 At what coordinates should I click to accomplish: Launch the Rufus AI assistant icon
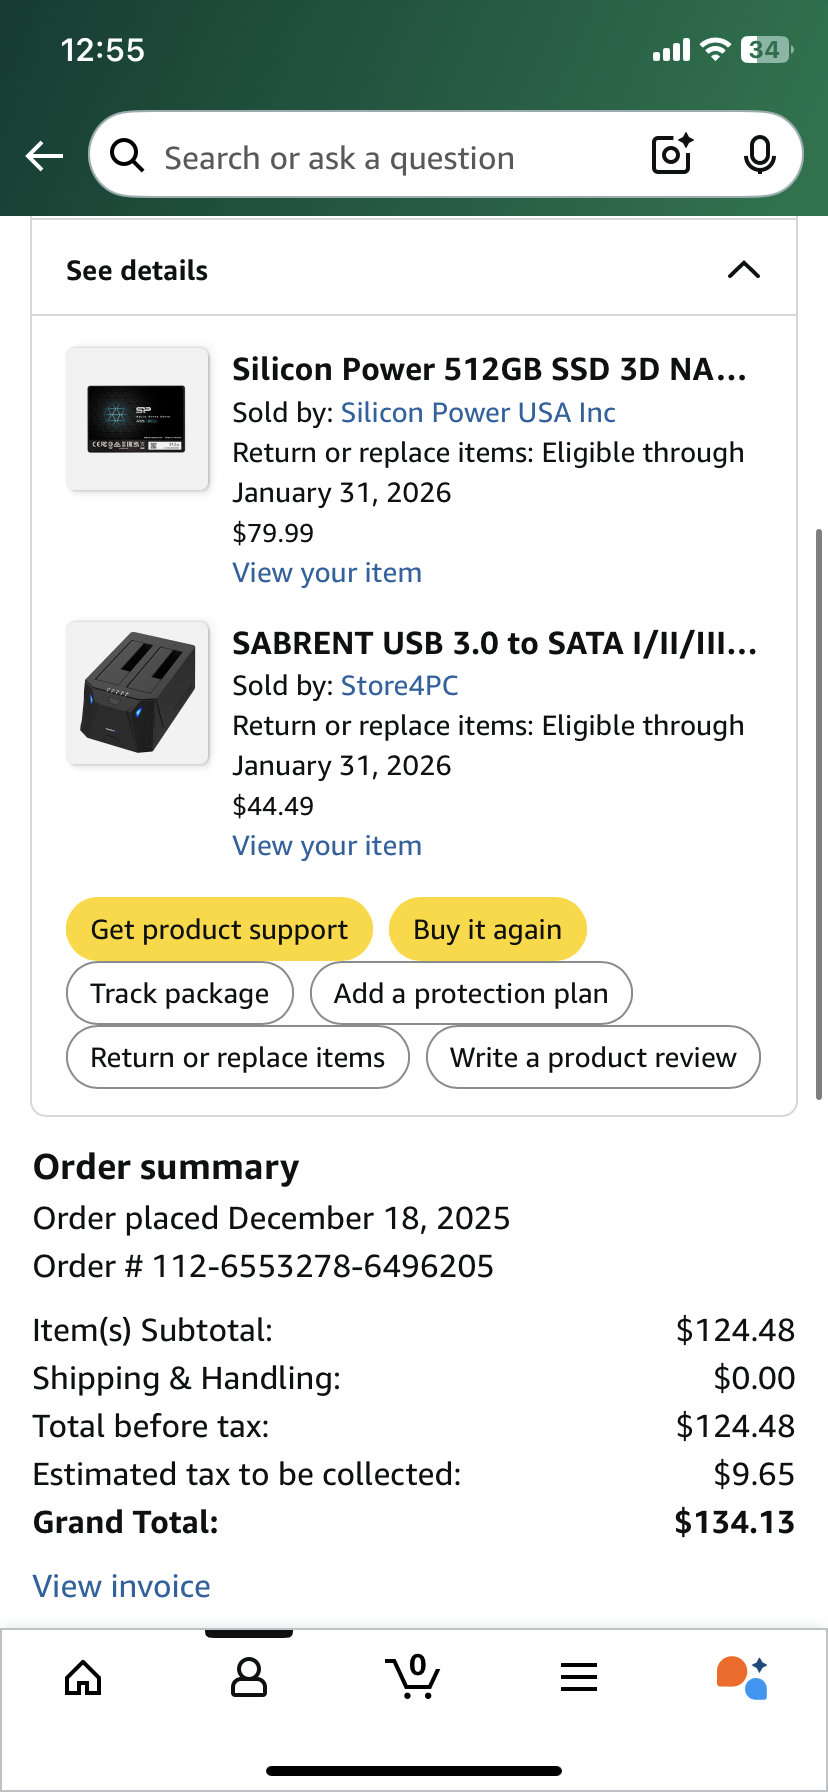click(x=742, y=1677)
